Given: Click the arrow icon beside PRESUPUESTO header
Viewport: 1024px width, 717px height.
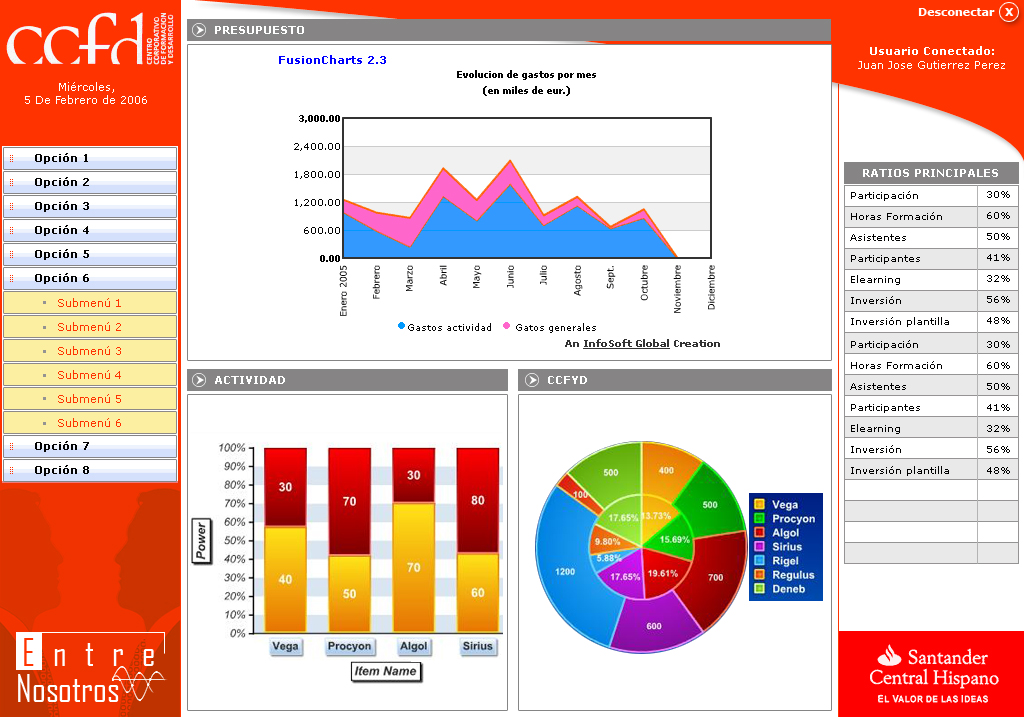Looking at the screenshot, I should [x=200, y=30].
